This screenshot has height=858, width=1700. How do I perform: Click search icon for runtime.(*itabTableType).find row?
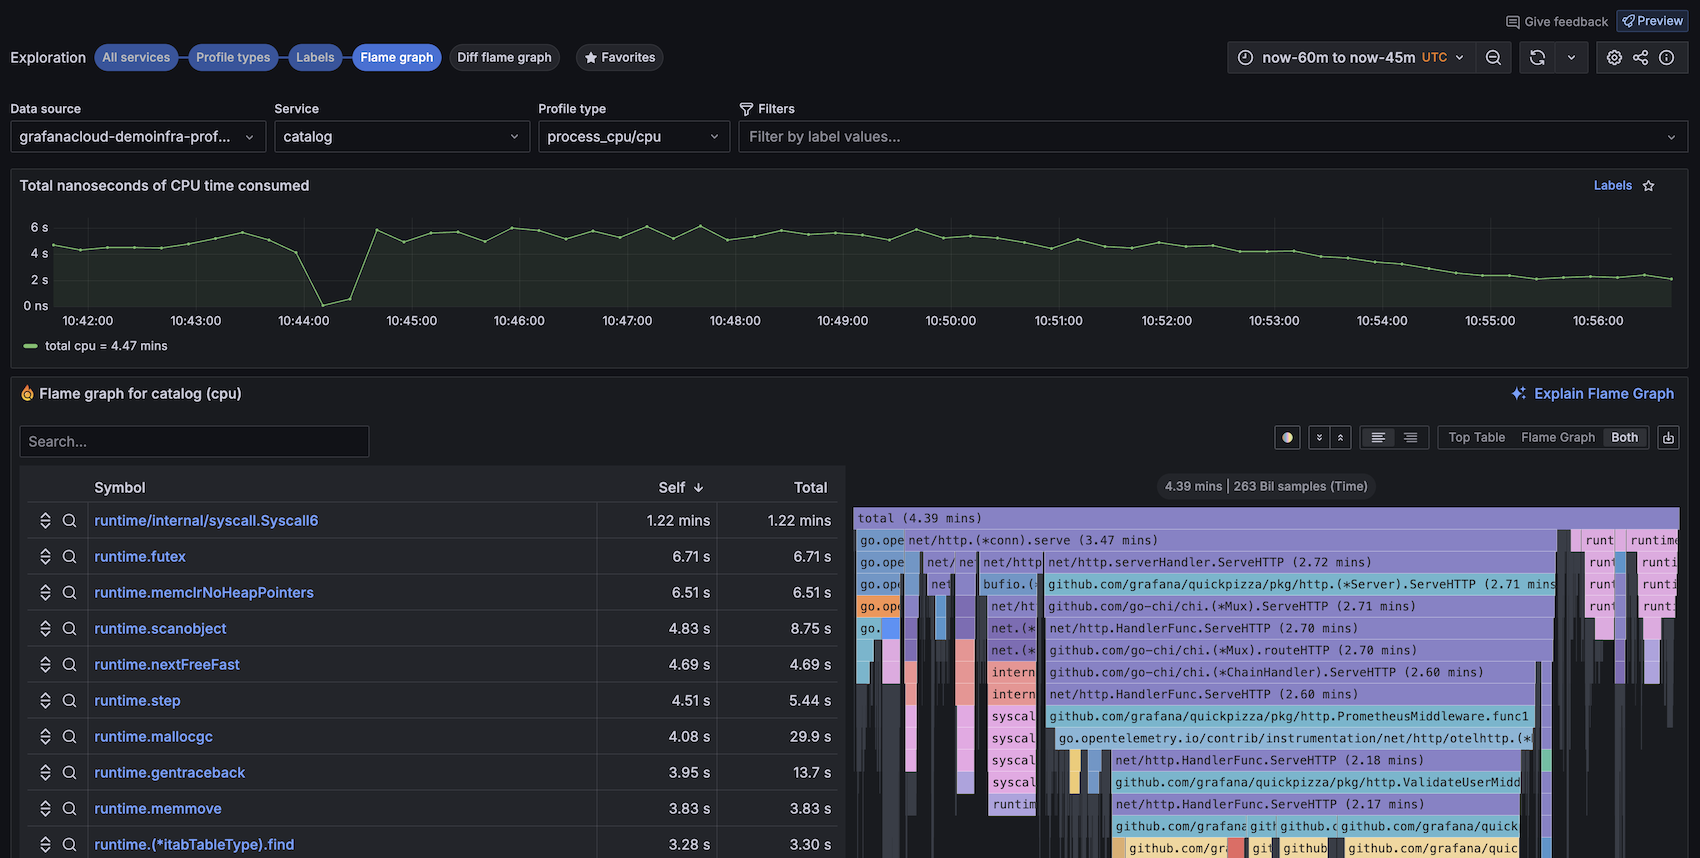69,845
